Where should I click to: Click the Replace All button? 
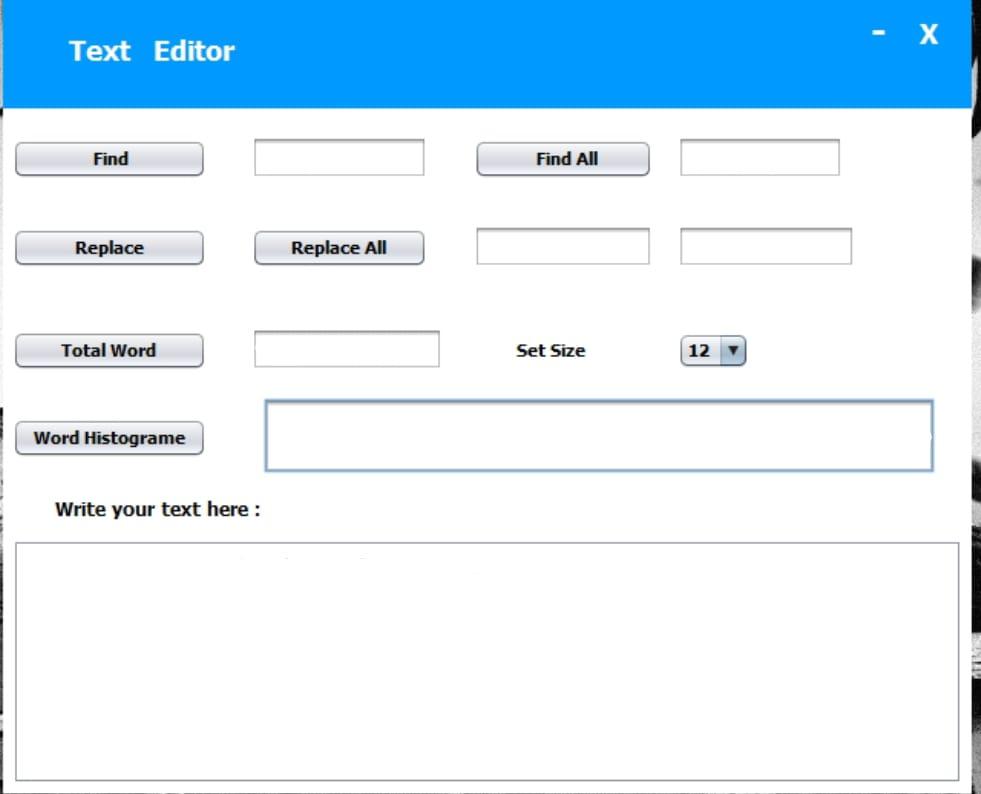(338, 247)
